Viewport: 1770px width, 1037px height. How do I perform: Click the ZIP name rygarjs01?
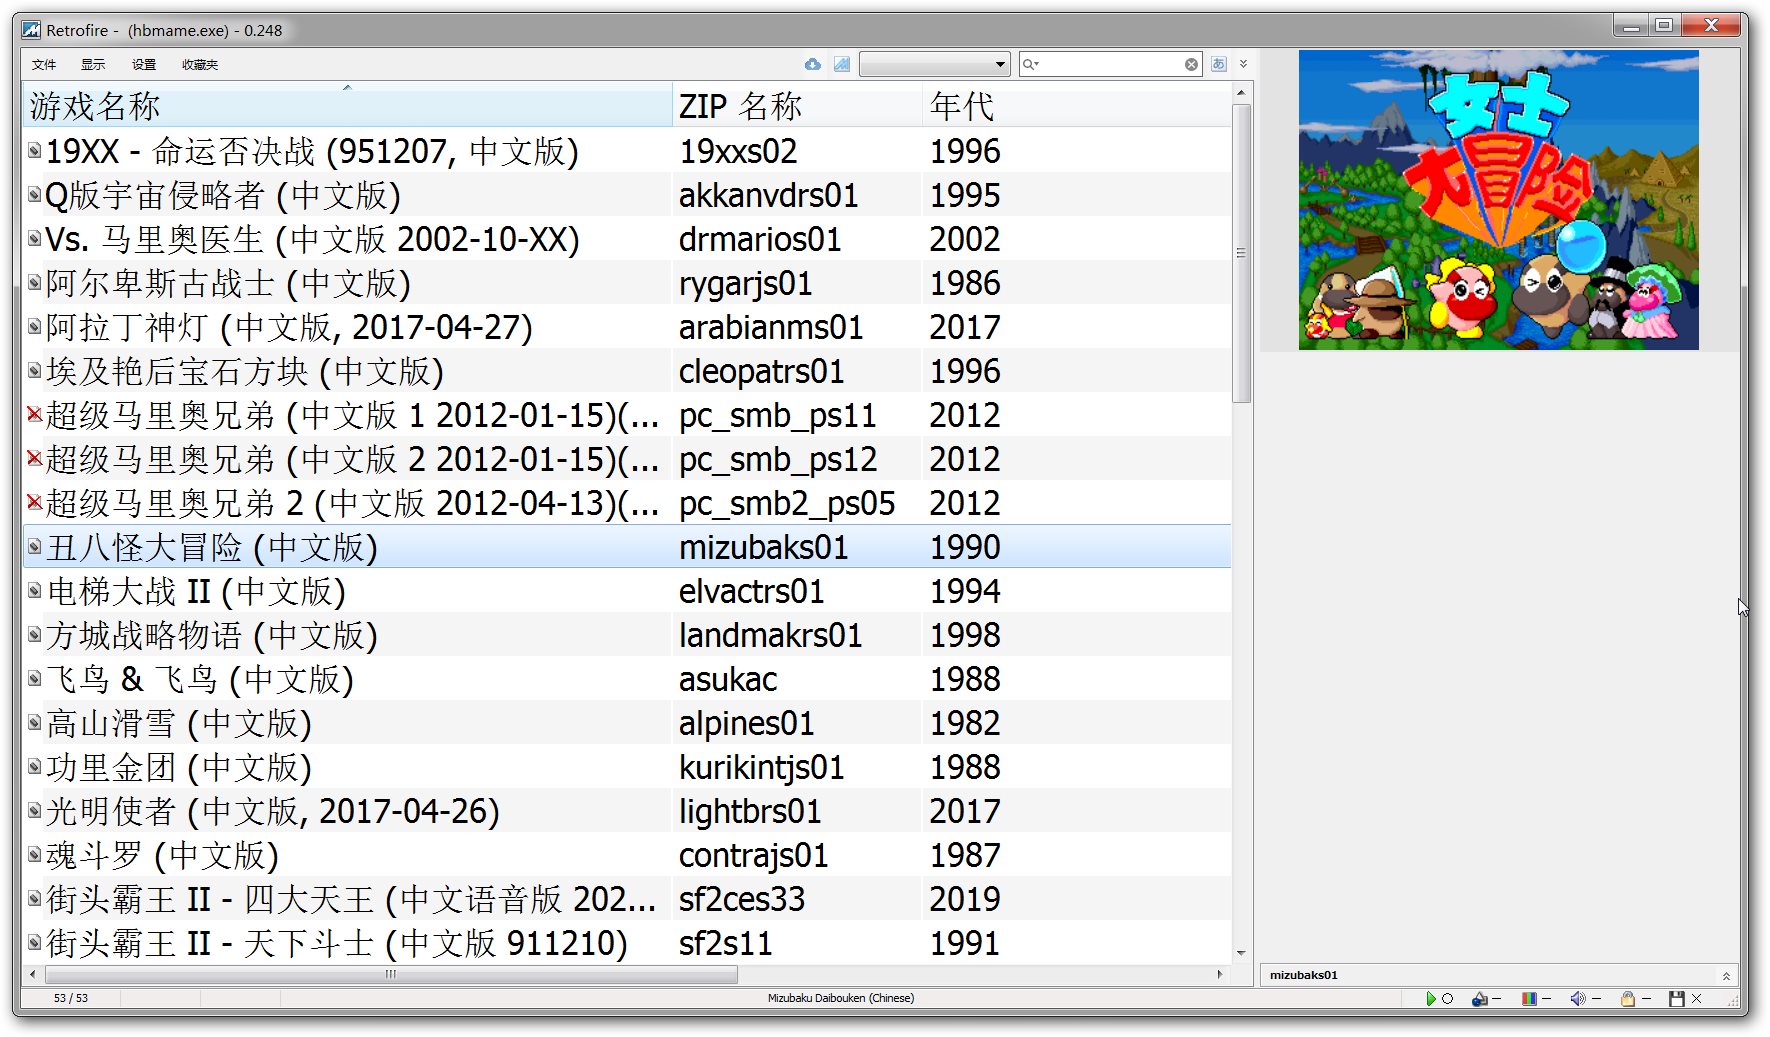(746, 283)
